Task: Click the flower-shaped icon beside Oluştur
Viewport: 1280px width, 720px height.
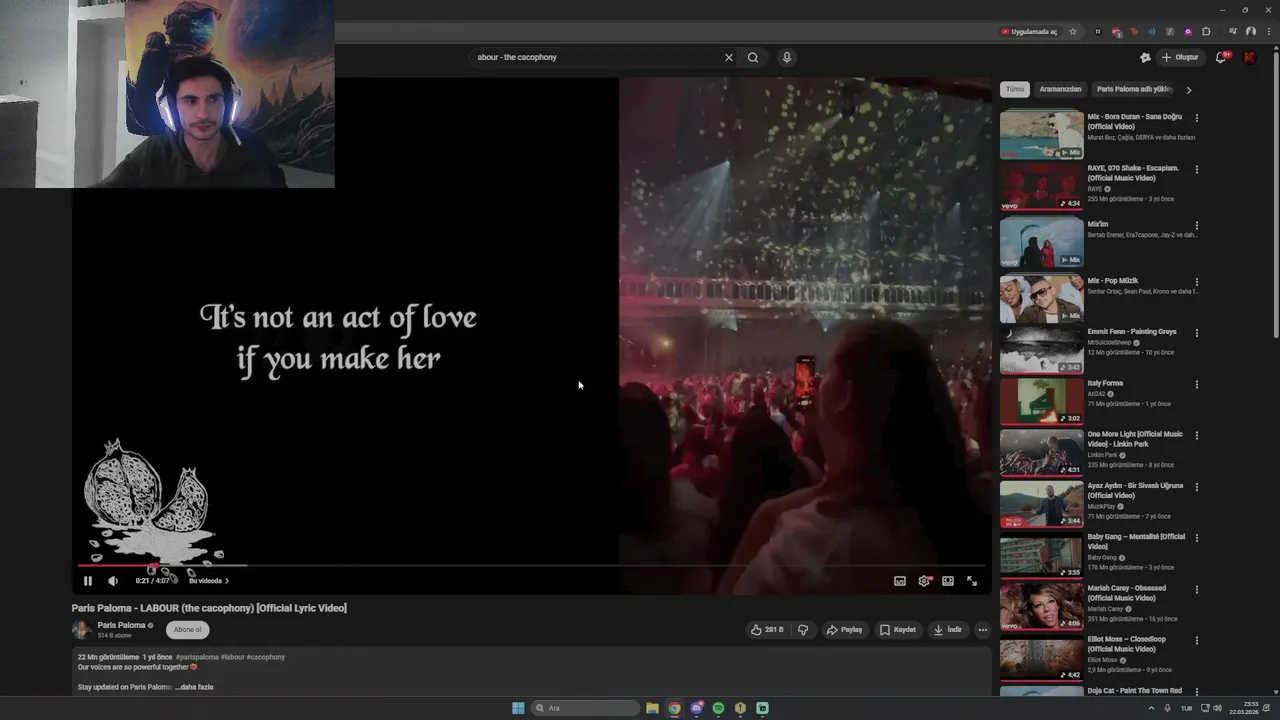Action: (x=1145, y=57)
